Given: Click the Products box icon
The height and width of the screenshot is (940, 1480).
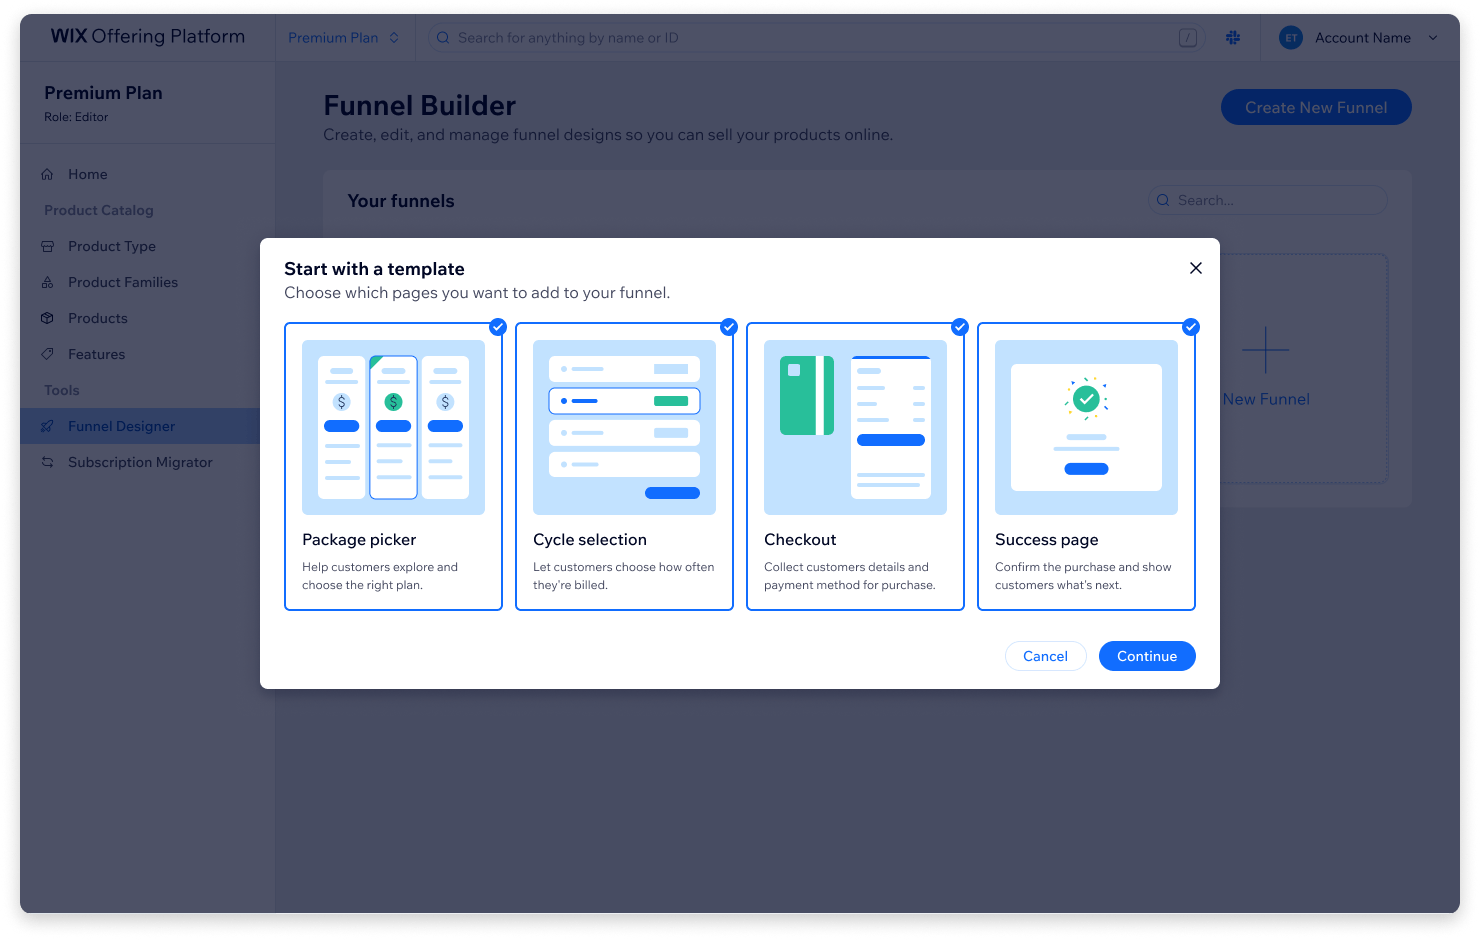Looking at the screenshot, I should pyautogui.click(x=47, y=318).
